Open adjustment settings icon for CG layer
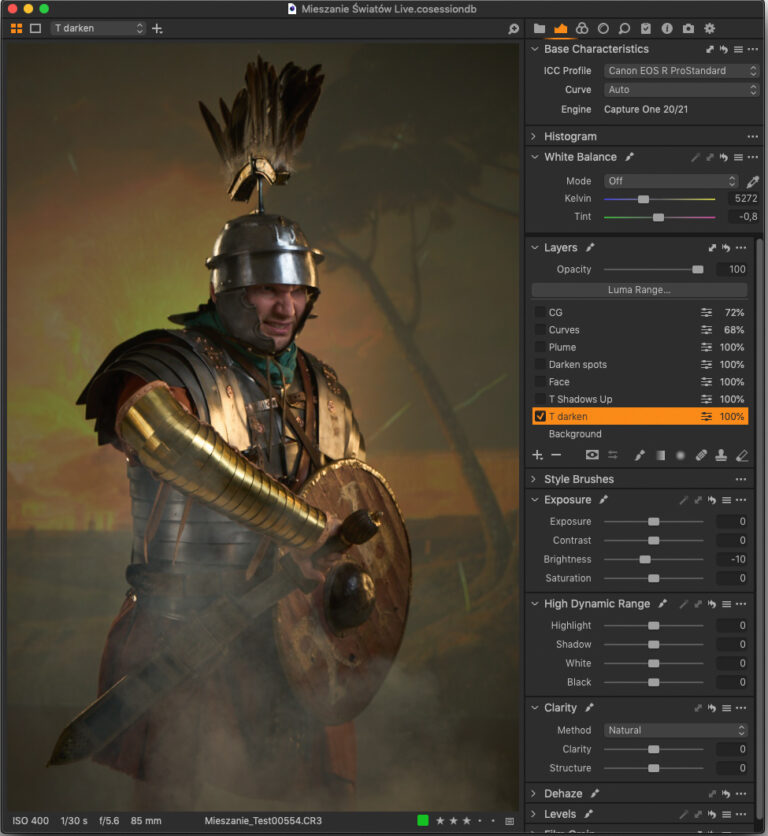 pyautogui.click(x=706, y=312)
